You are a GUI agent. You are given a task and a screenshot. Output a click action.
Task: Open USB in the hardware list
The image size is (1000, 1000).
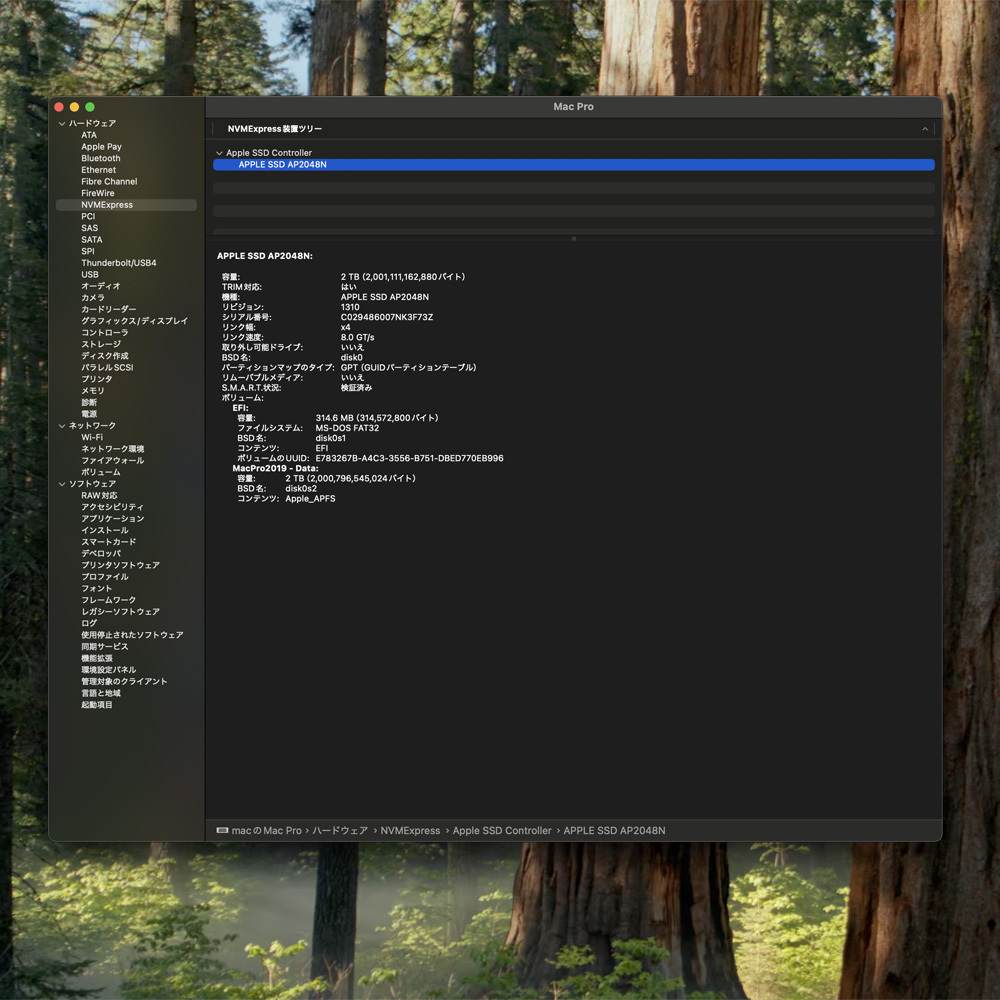[89, 274]
